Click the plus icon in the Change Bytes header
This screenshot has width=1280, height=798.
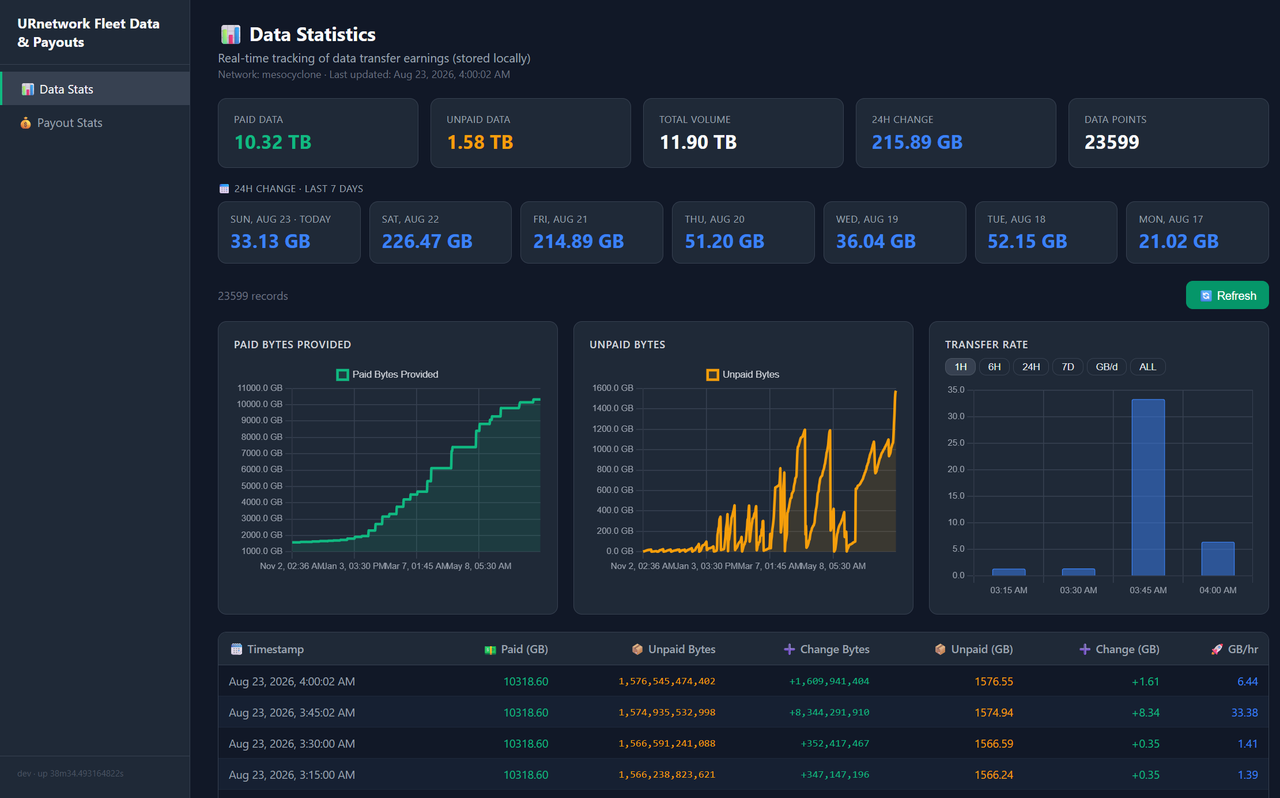[x=789, y=649]
